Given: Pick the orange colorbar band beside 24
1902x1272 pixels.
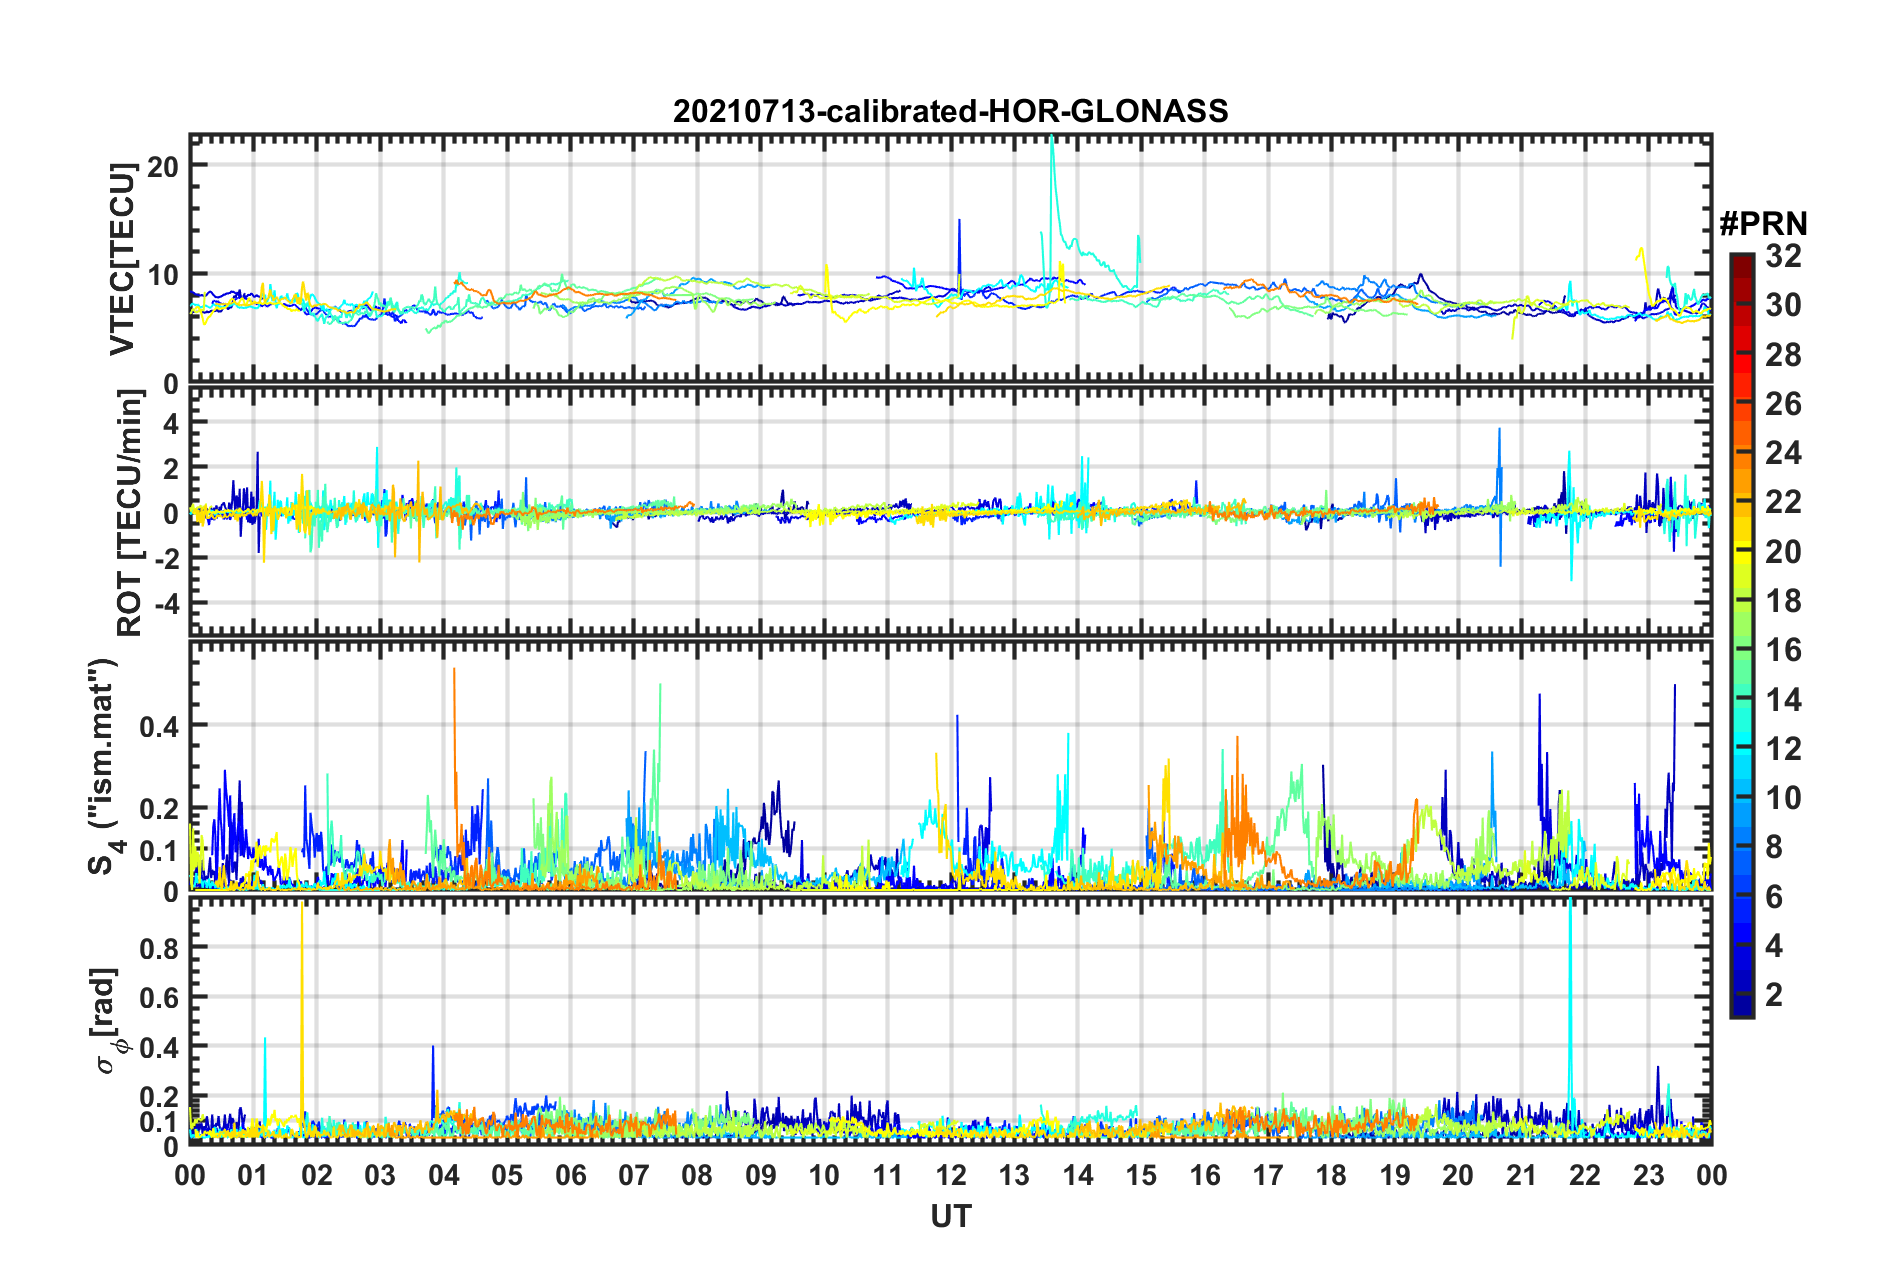Looking at the screenshot, I should click(1741, 453).
